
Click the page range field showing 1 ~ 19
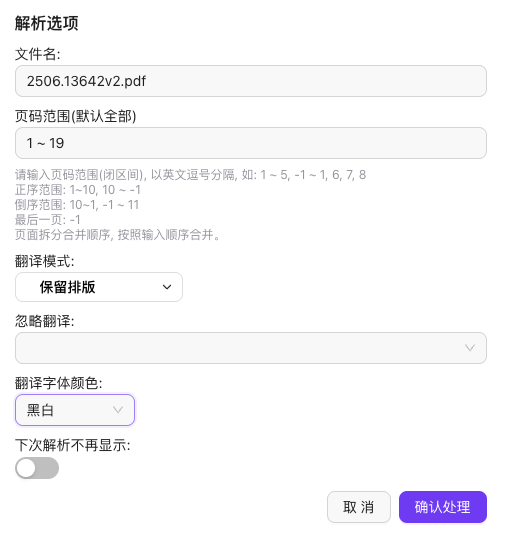(251, 143)
